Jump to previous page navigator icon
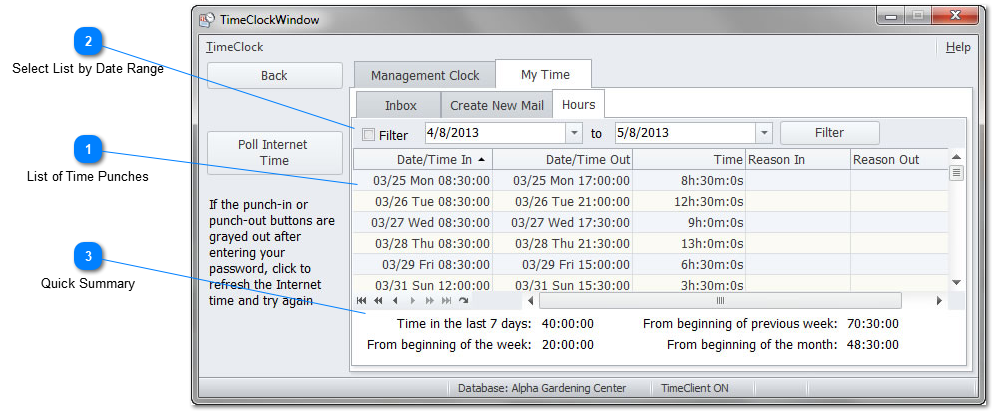995x414 pixels. click(378, 300)
